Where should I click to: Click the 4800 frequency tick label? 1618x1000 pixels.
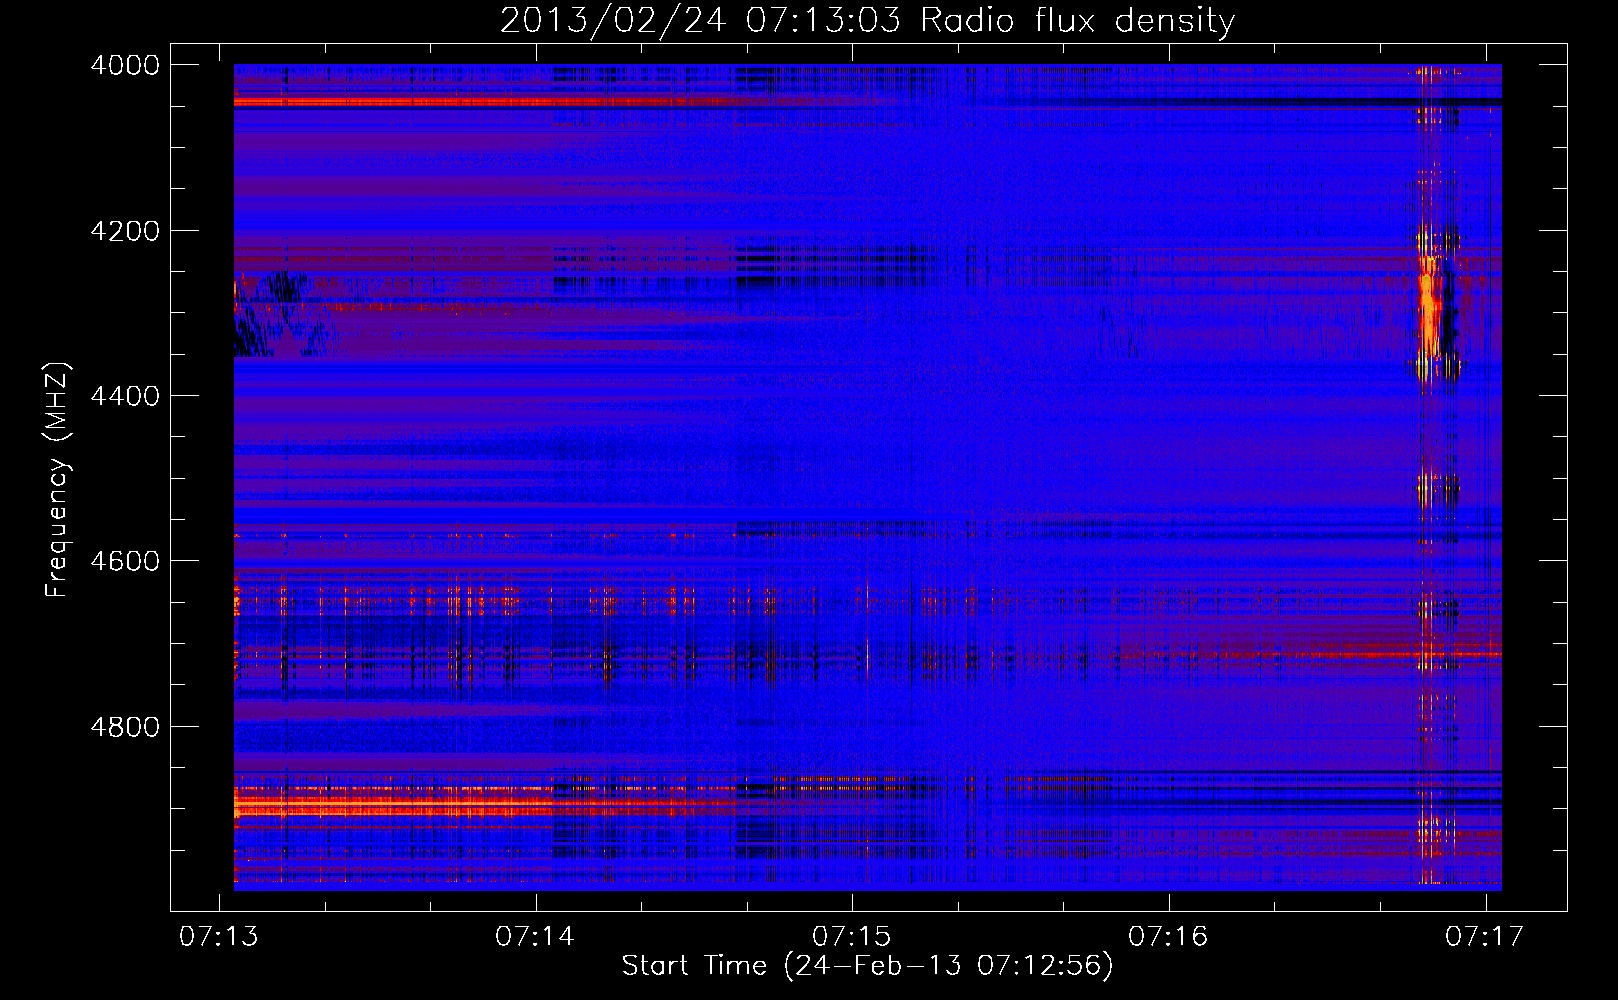(x=125, y=727)
